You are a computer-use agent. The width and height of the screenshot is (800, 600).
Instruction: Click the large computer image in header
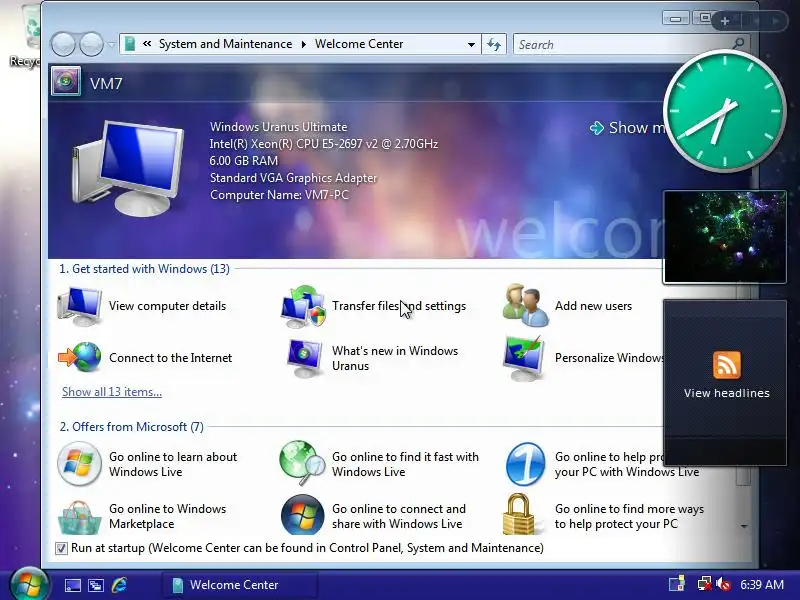coord(128,168)
